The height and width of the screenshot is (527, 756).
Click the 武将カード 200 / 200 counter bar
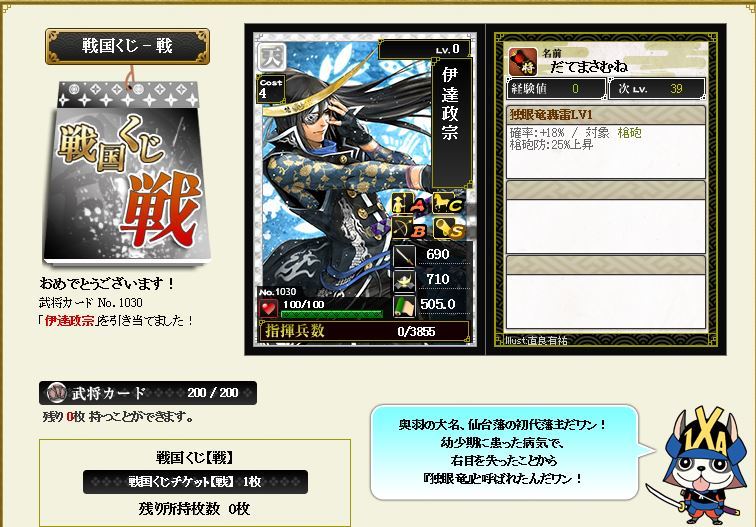click(x=148, y=393)
